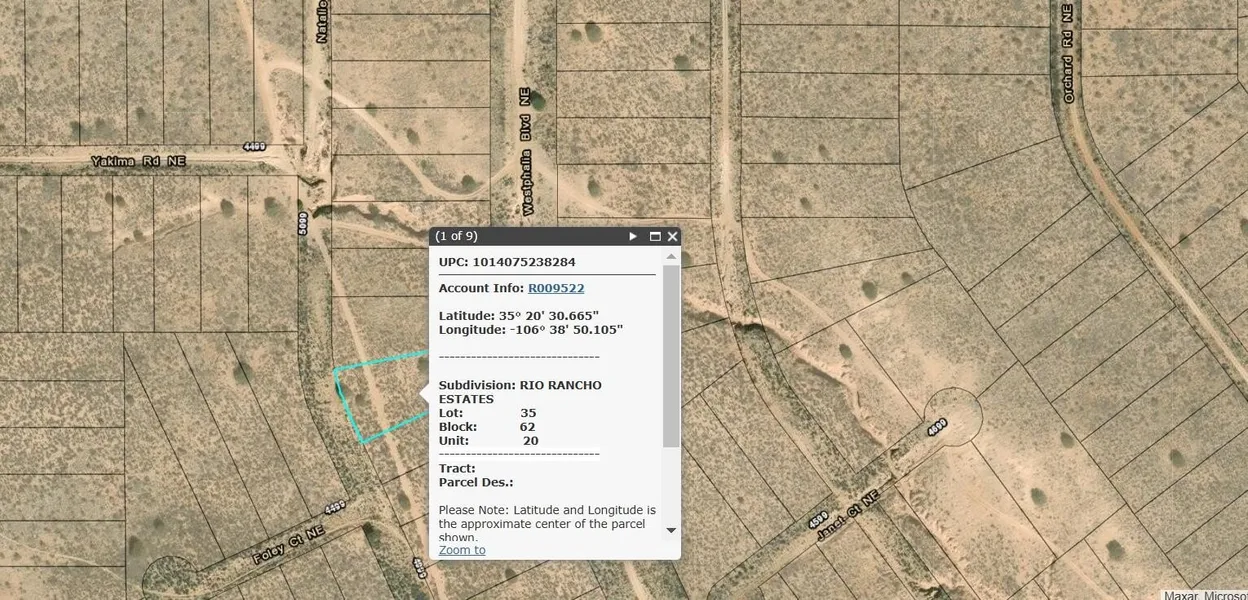The height and width of the screenshot is (600, 1248).
Task: Click the (1 of 9) popup title
Action: tap(456, 237)
